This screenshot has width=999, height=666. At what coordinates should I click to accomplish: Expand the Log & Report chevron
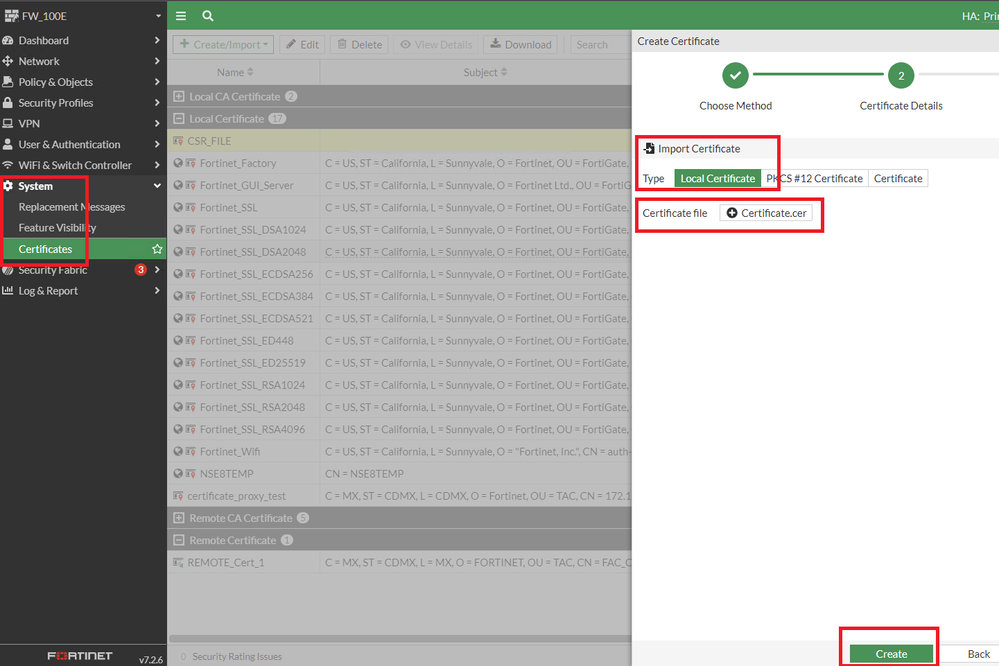[157, 291]
